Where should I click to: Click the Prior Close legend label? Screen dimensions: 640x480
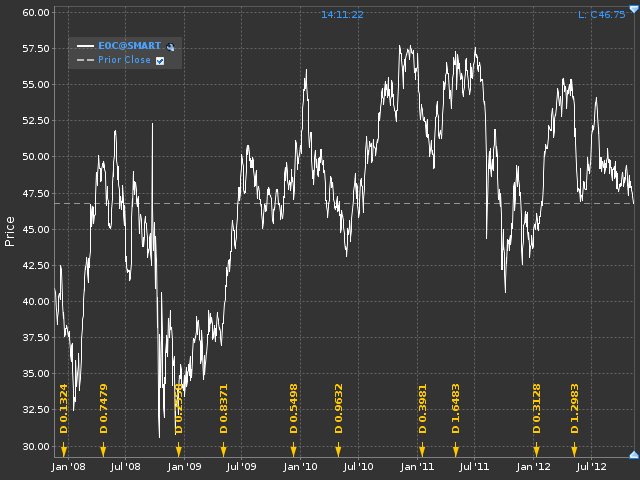[x=124, y=60]
